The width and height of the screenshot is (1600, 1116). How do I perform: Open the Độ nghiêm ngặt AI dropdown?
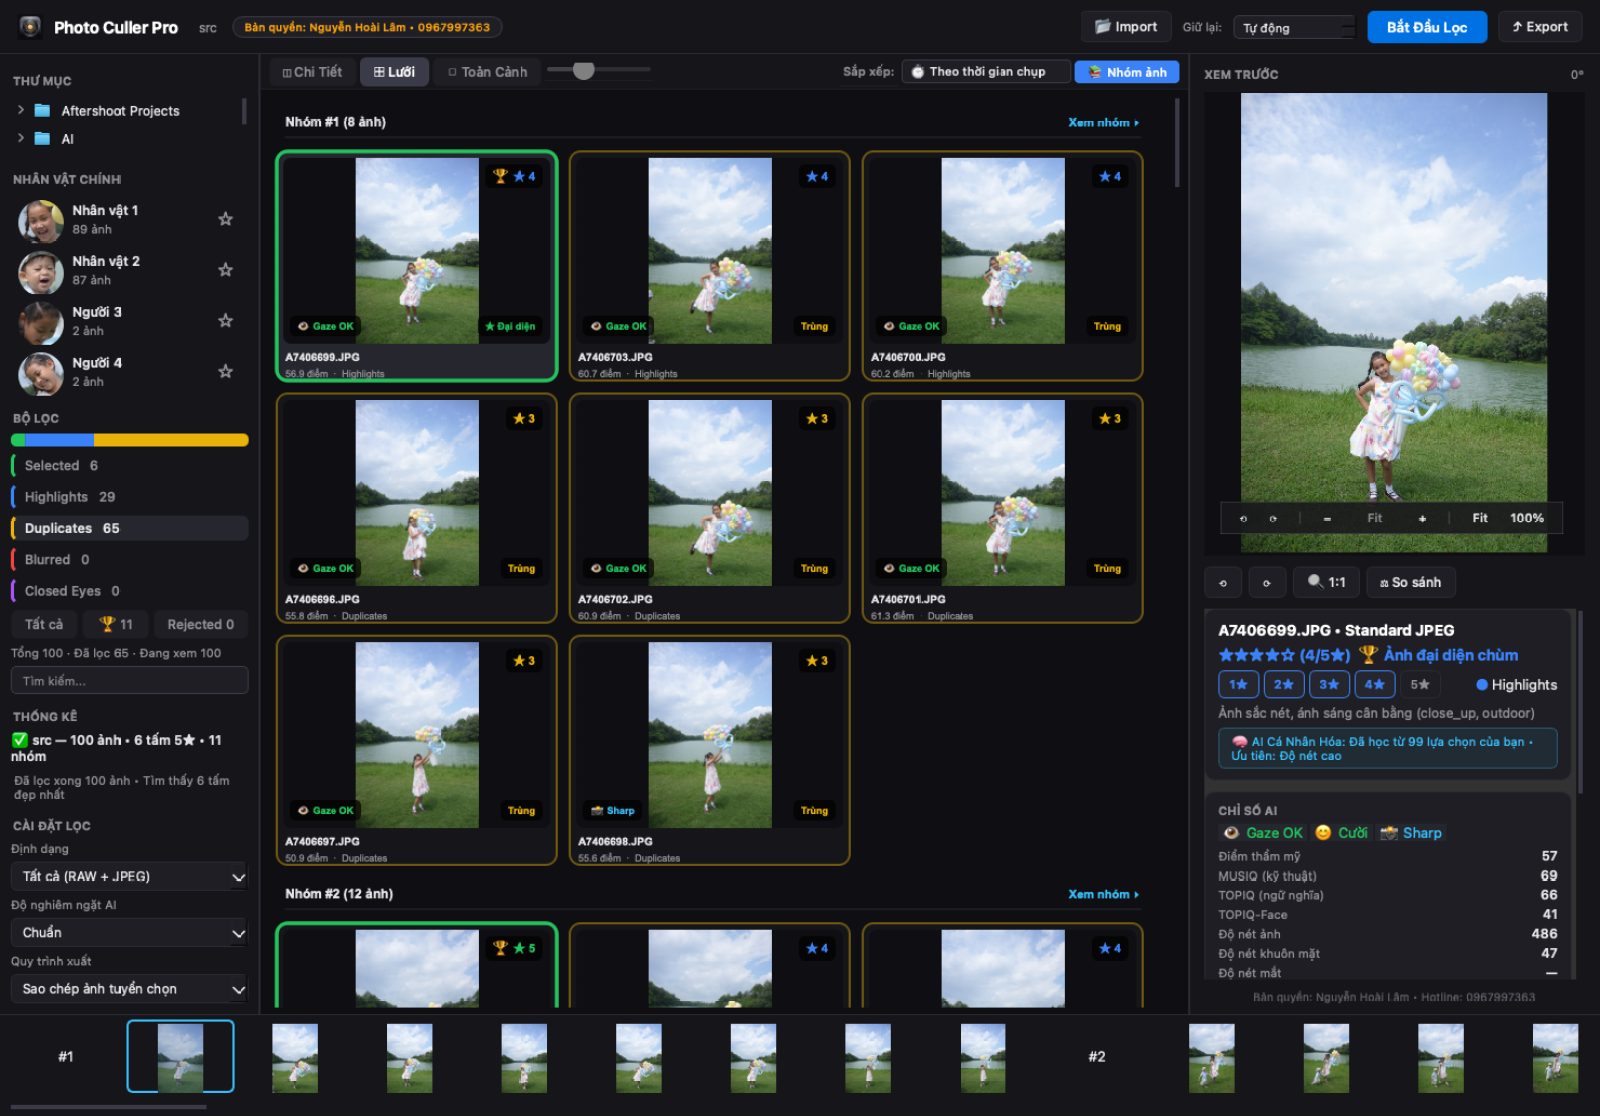click(129, 932)
